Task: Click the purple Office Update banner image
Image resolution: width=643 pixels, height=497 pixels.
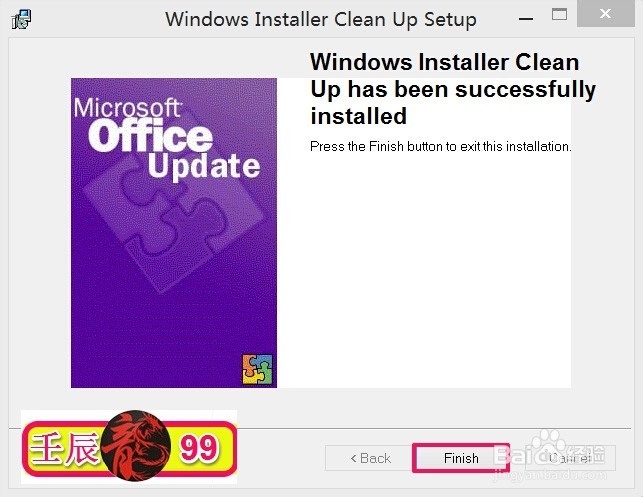Action: click(x=174, y=233)
